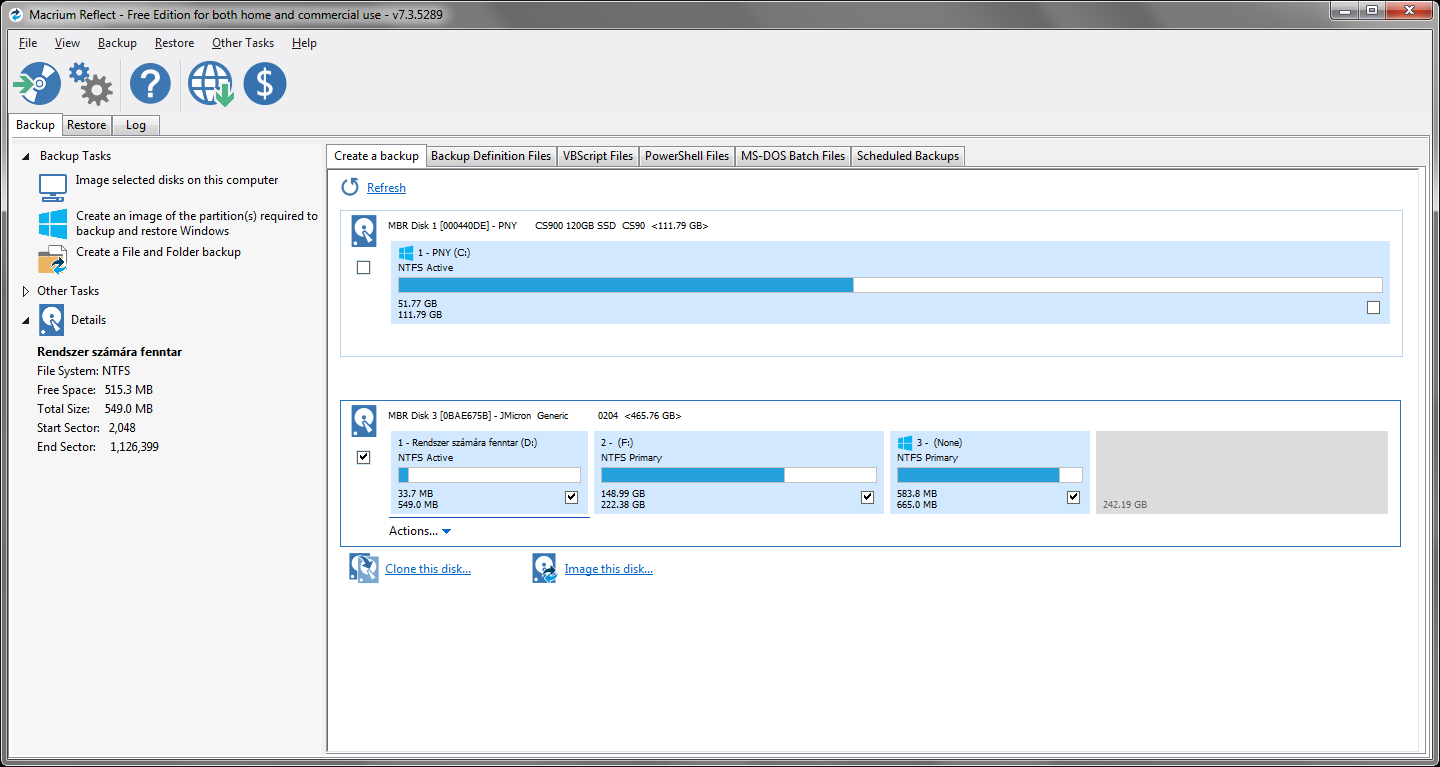Click the dollar sign purchase icon
The width and height of the screenshot is (1440, 767).
click(x=265, y=83)
